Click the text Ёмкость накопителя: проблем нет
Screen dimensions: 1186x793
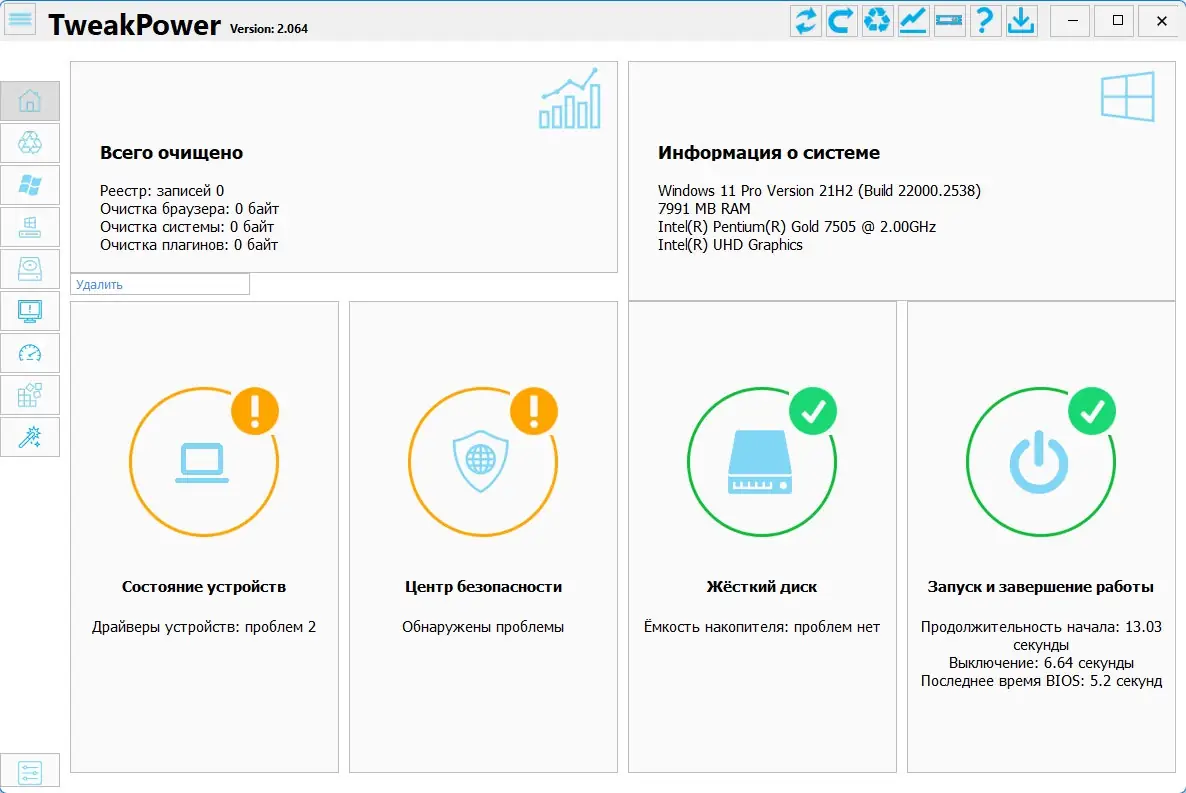762,627
